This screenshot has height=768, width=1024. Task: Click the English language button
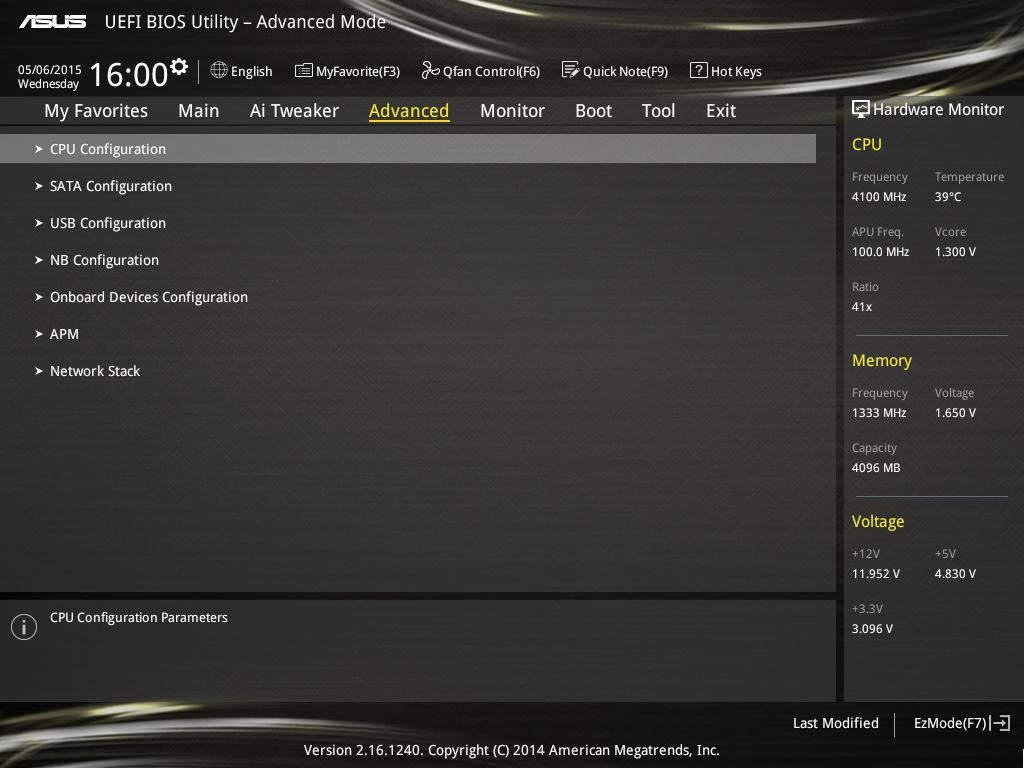(x=242, y=71)
